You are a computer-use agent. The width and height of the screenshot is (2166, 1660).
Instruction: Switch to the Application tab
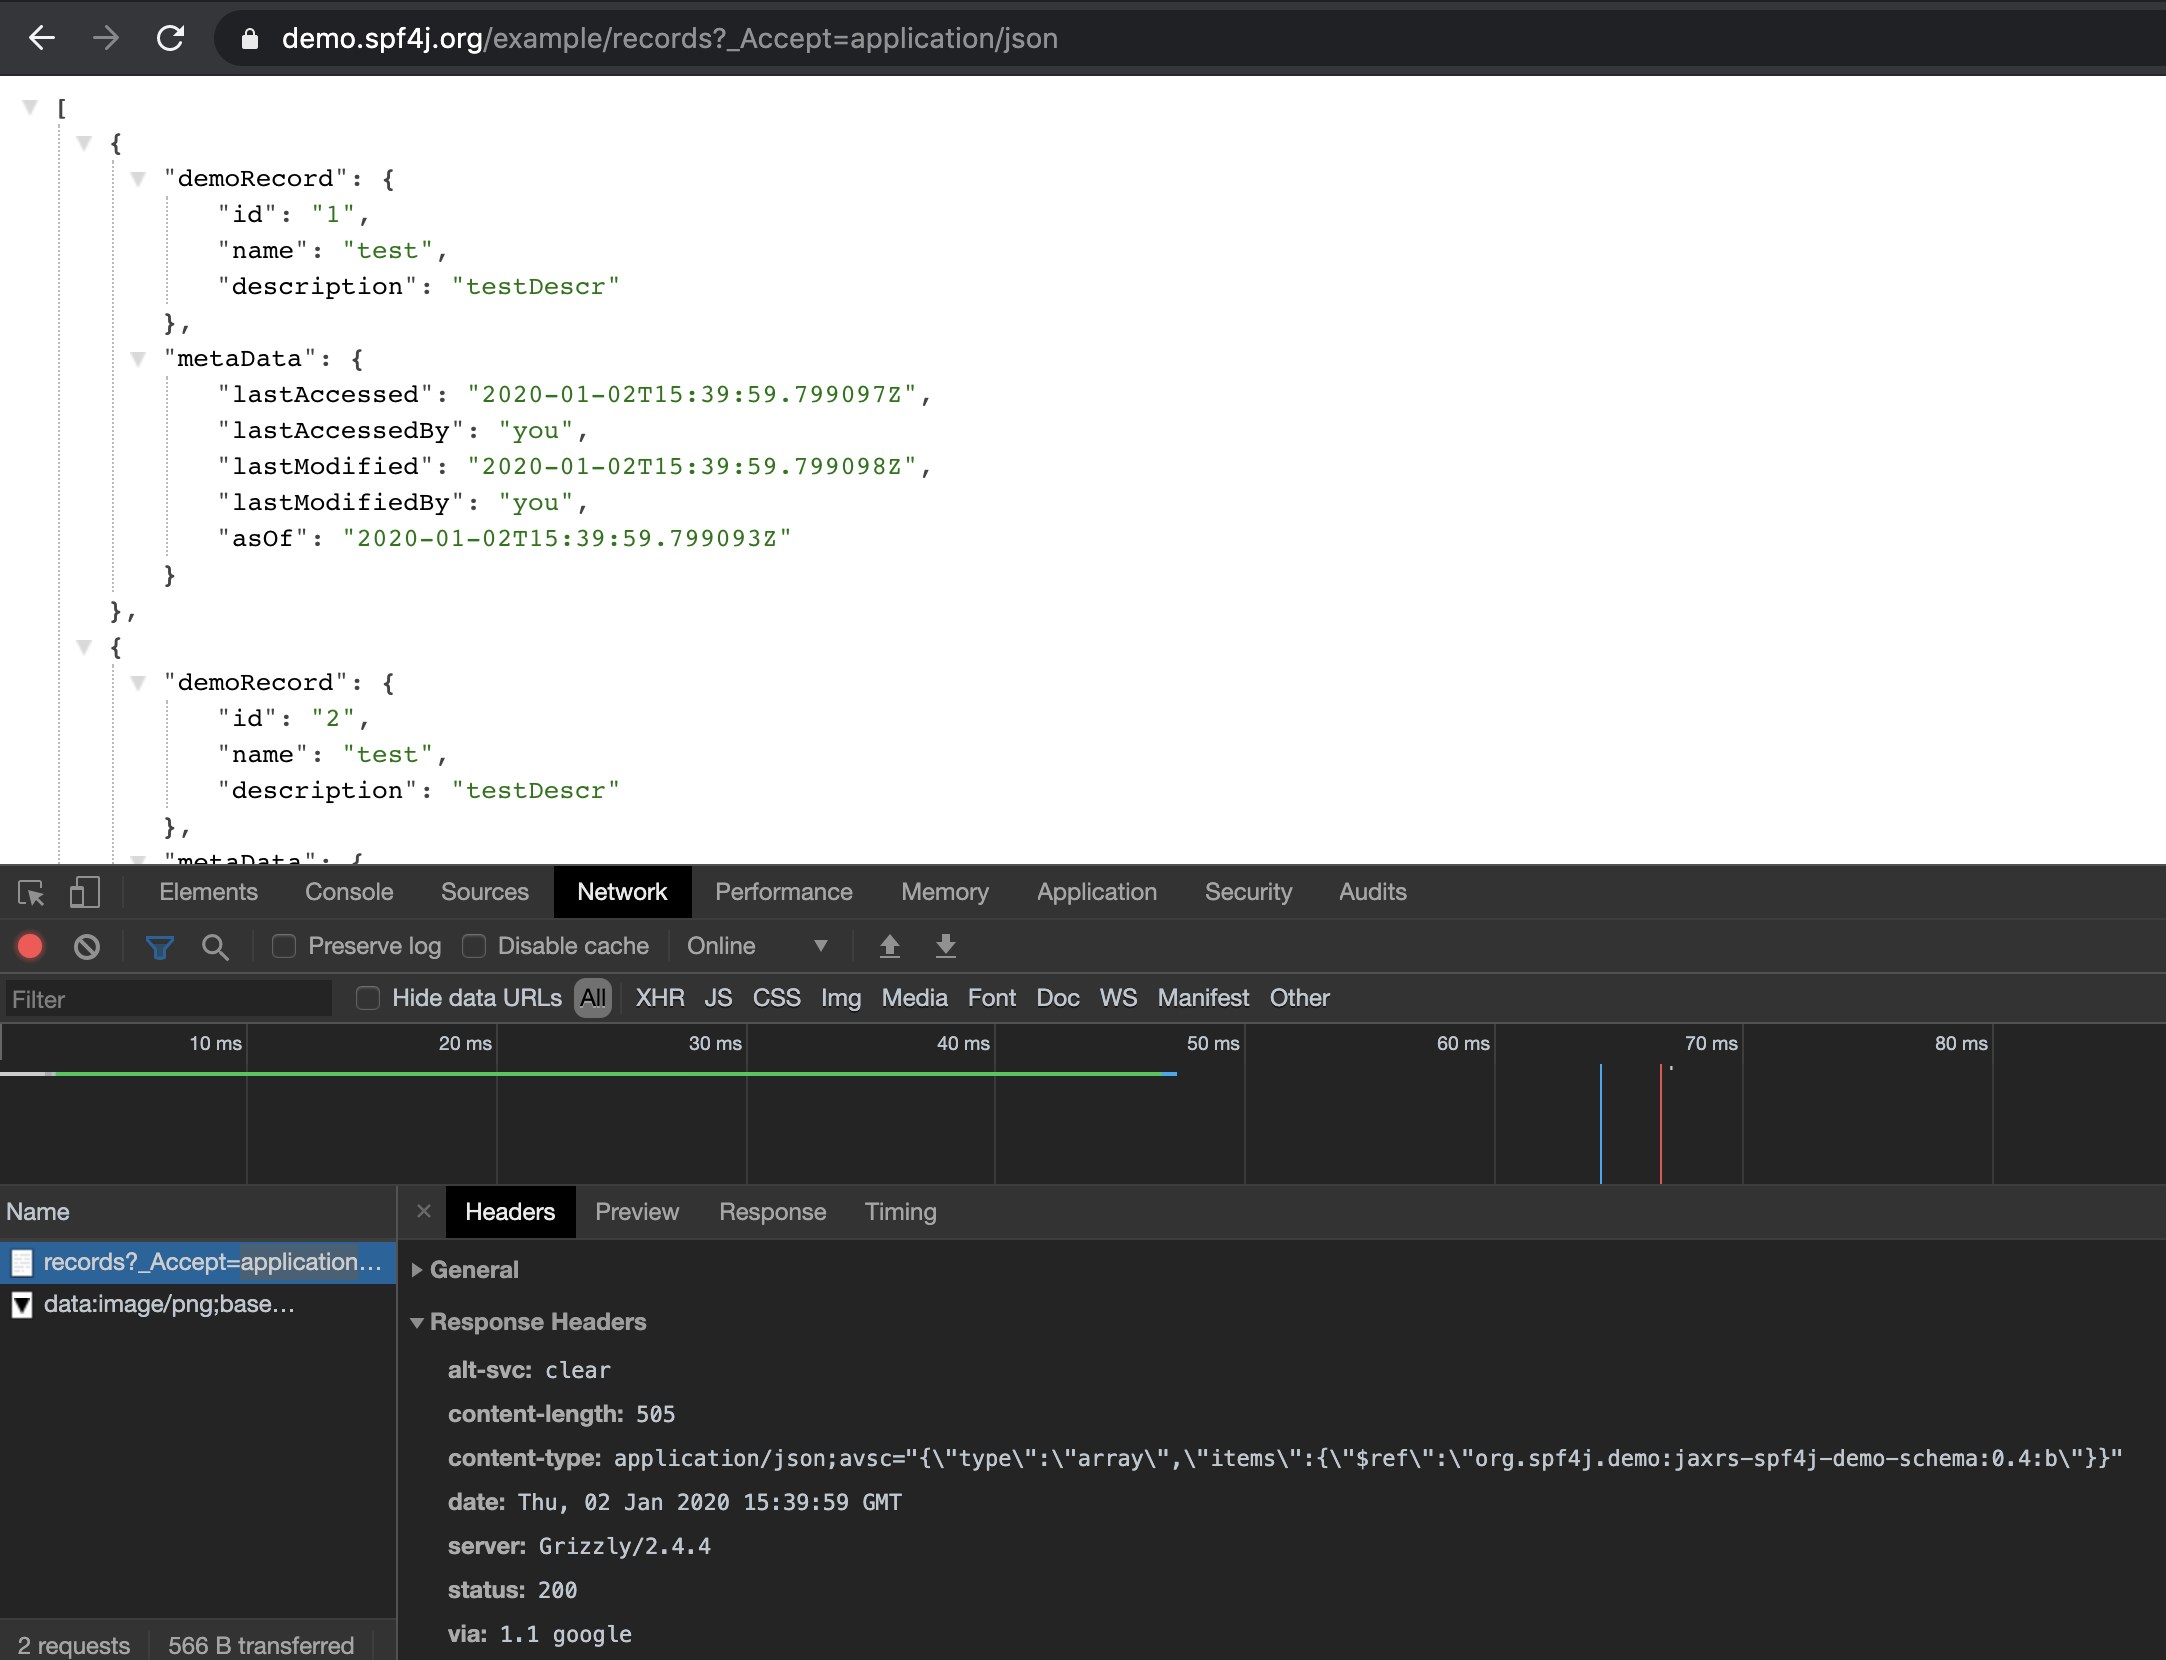click(x=1097, y=892)
